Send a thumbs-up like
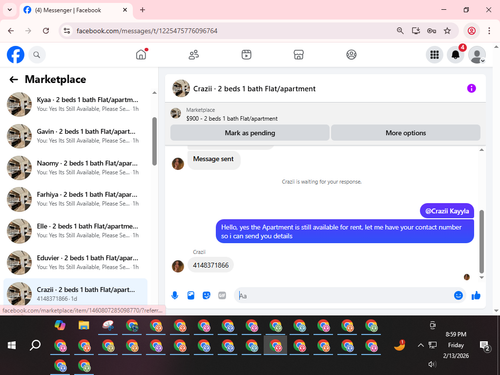The width and height of the screenshot is (500, 375). 476,295
